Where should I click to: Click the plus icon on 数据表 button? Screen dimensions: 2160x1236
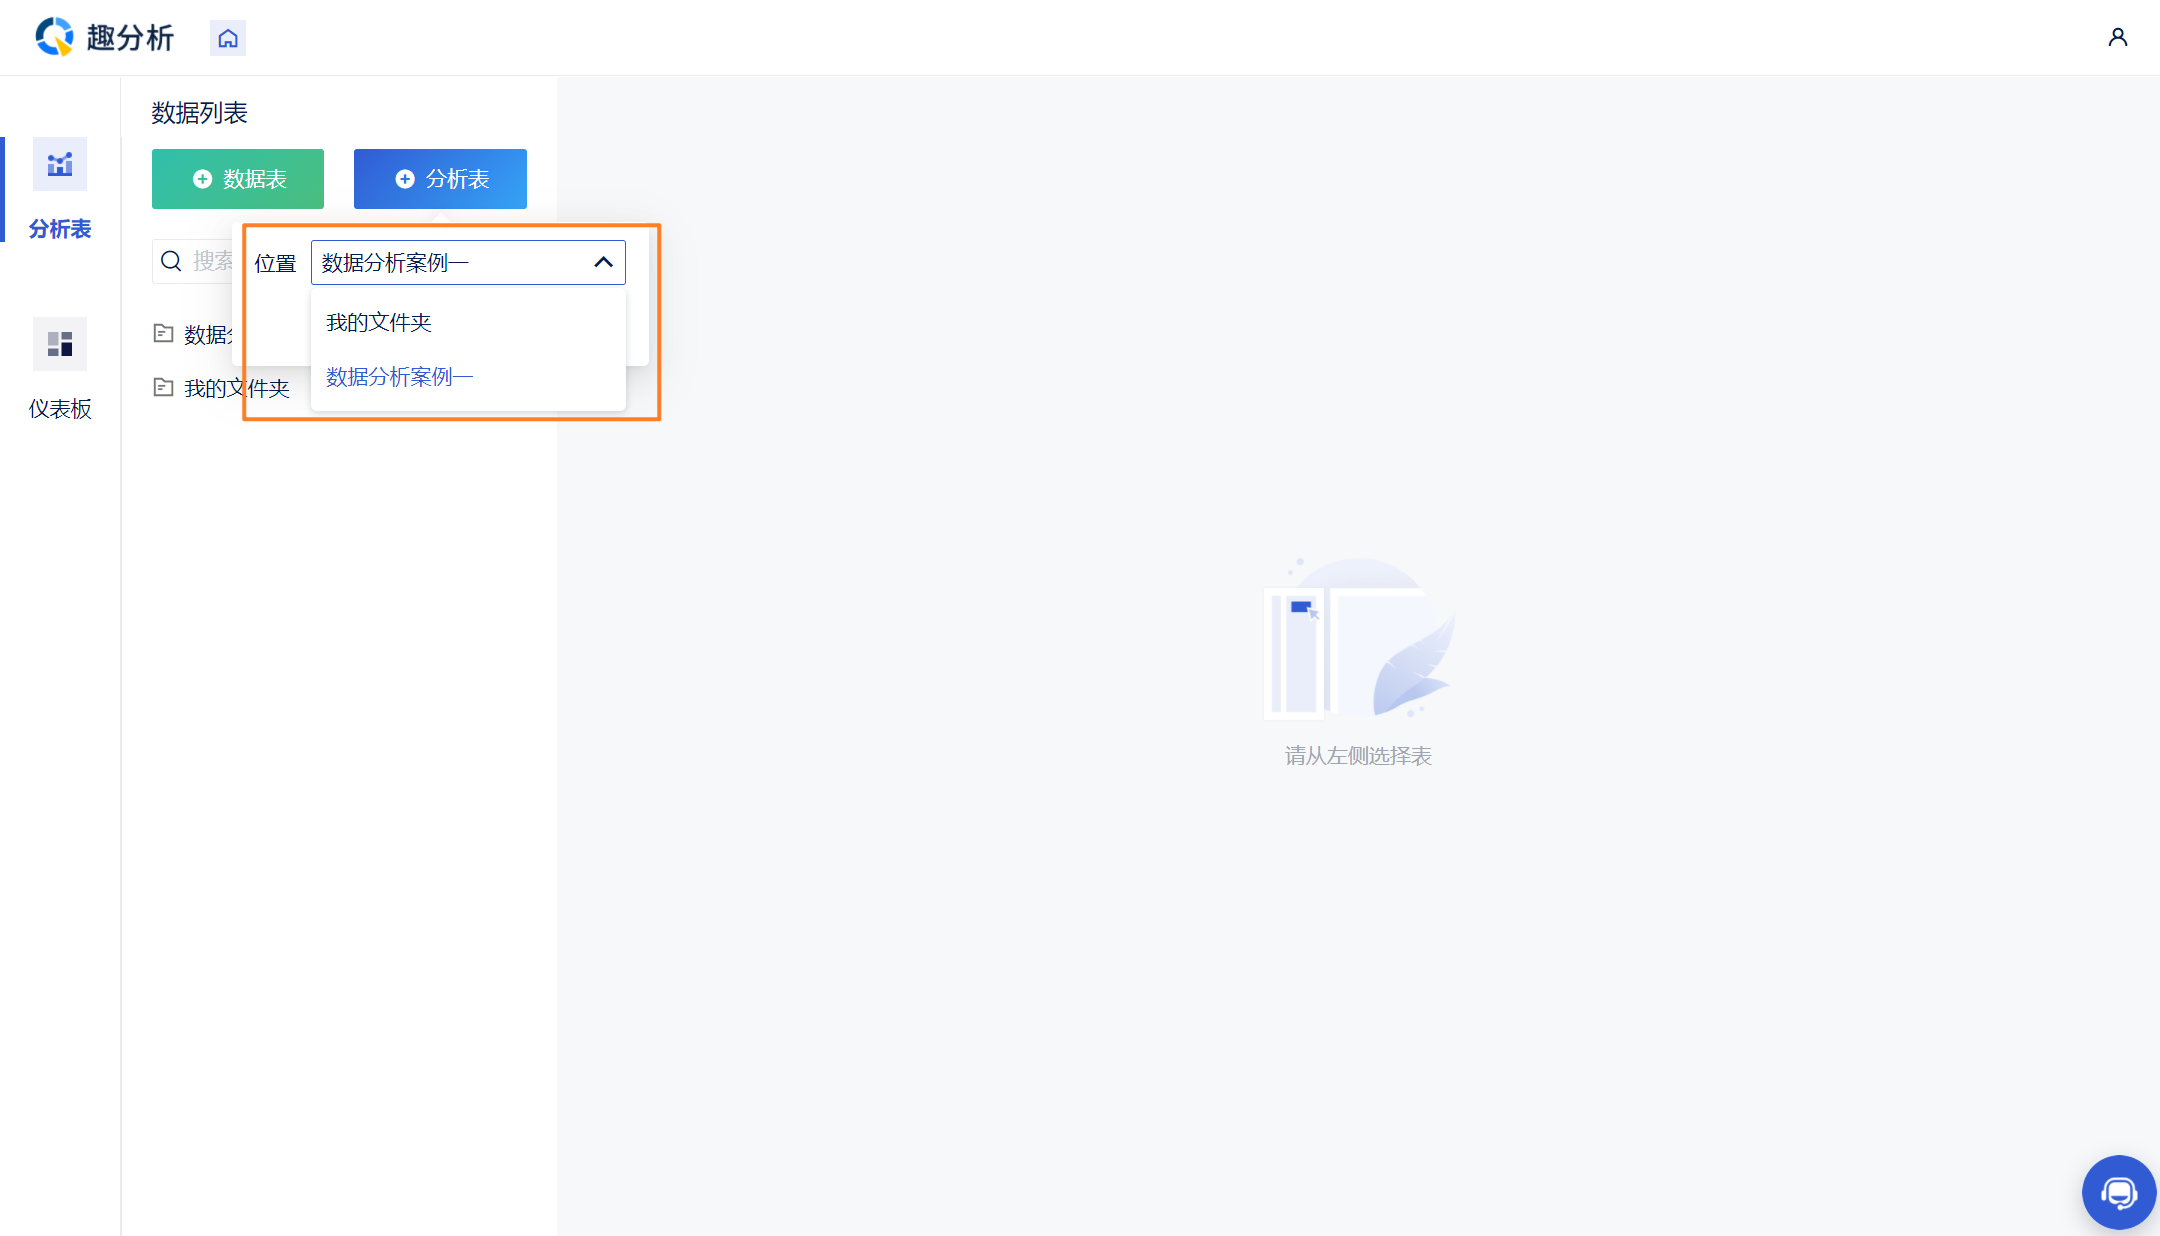tap(202, 179)
